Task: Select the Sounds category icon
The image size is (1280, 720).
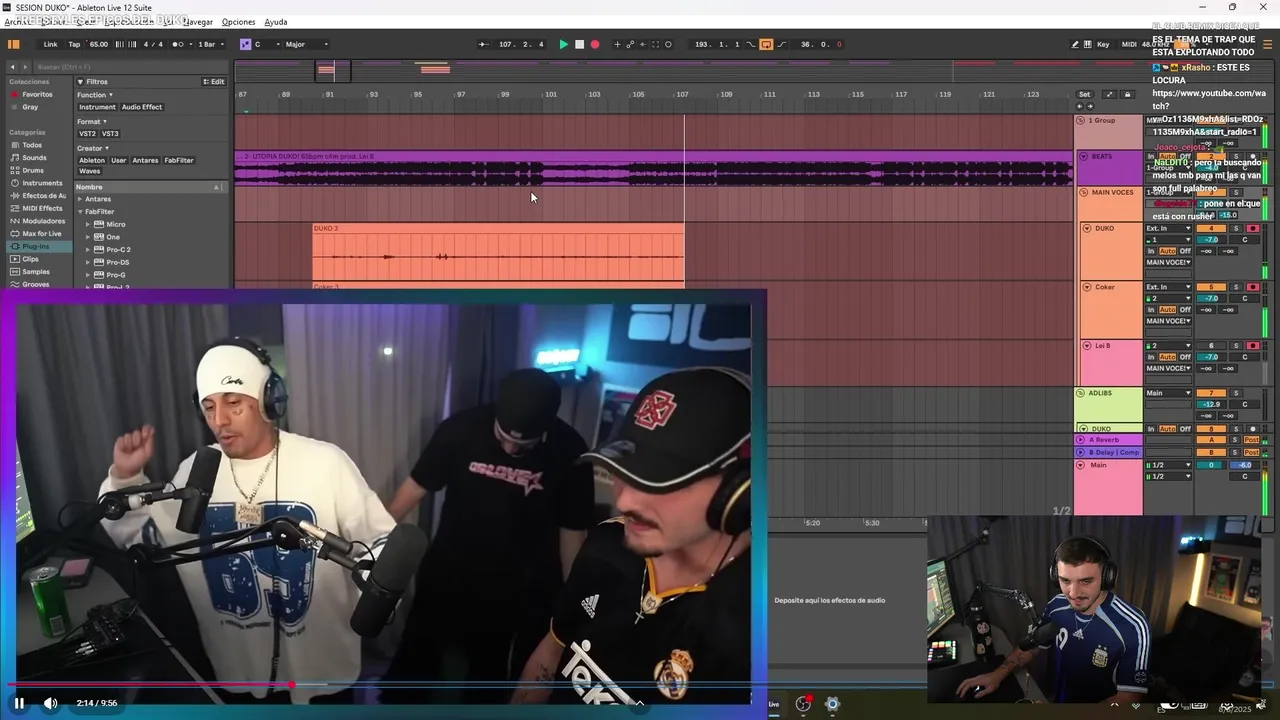Action: [15, 158]
